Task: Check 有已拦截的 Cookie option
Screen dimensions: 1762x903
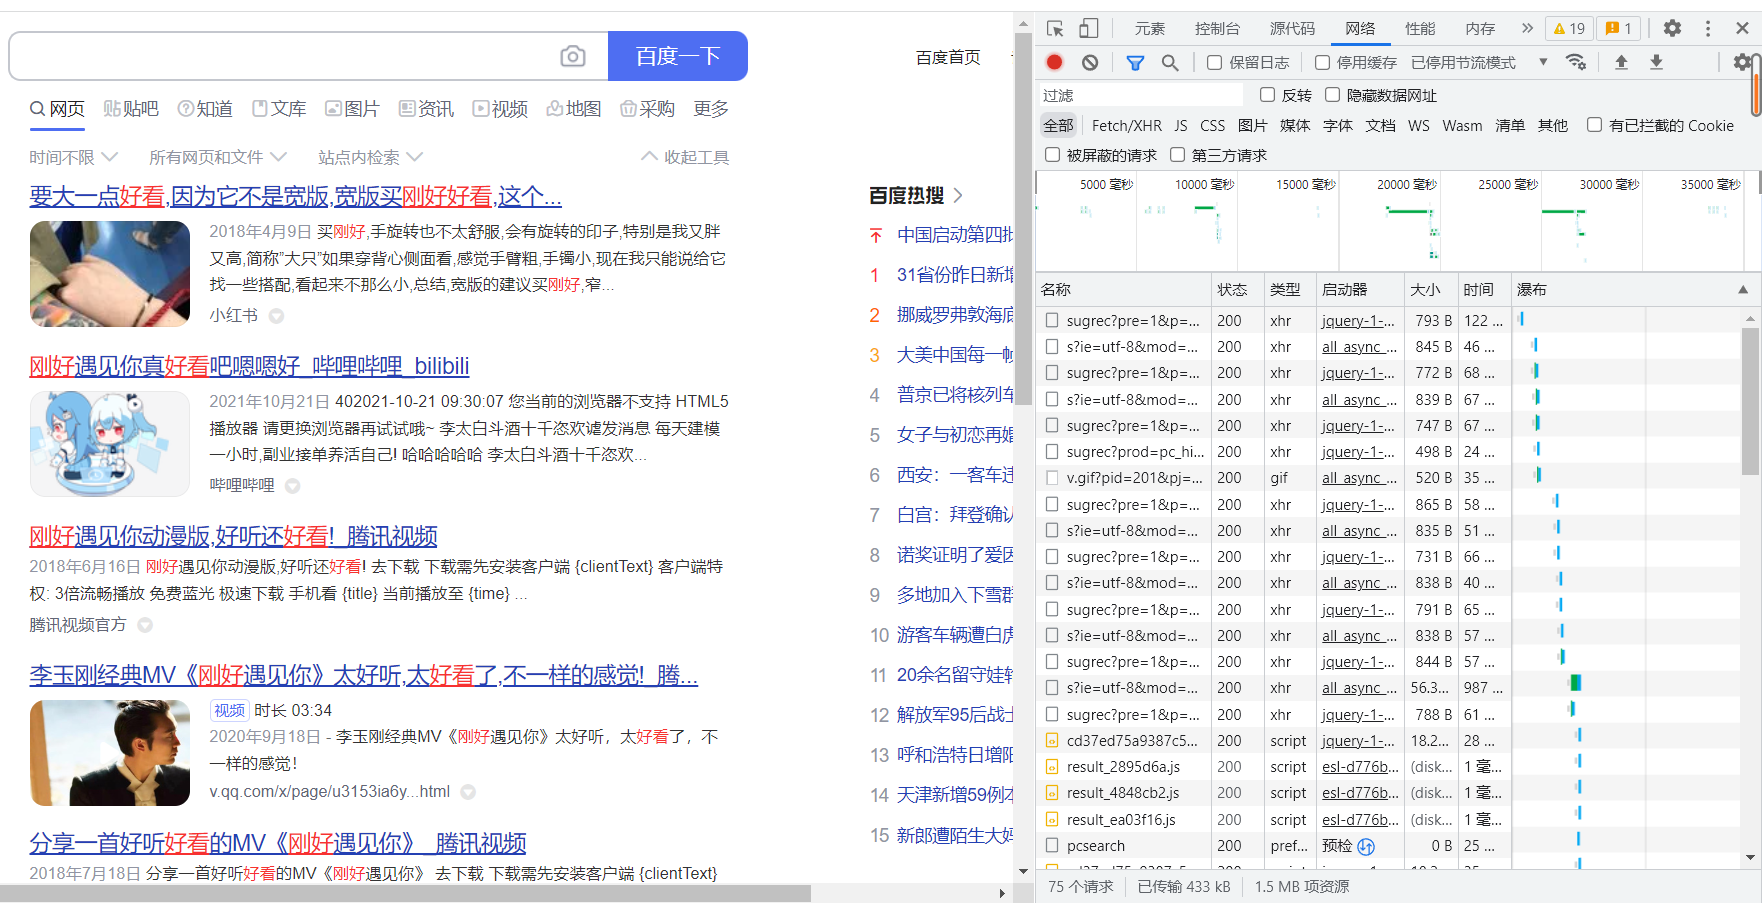Action: pyautogui.click(x=1594, y=125)
